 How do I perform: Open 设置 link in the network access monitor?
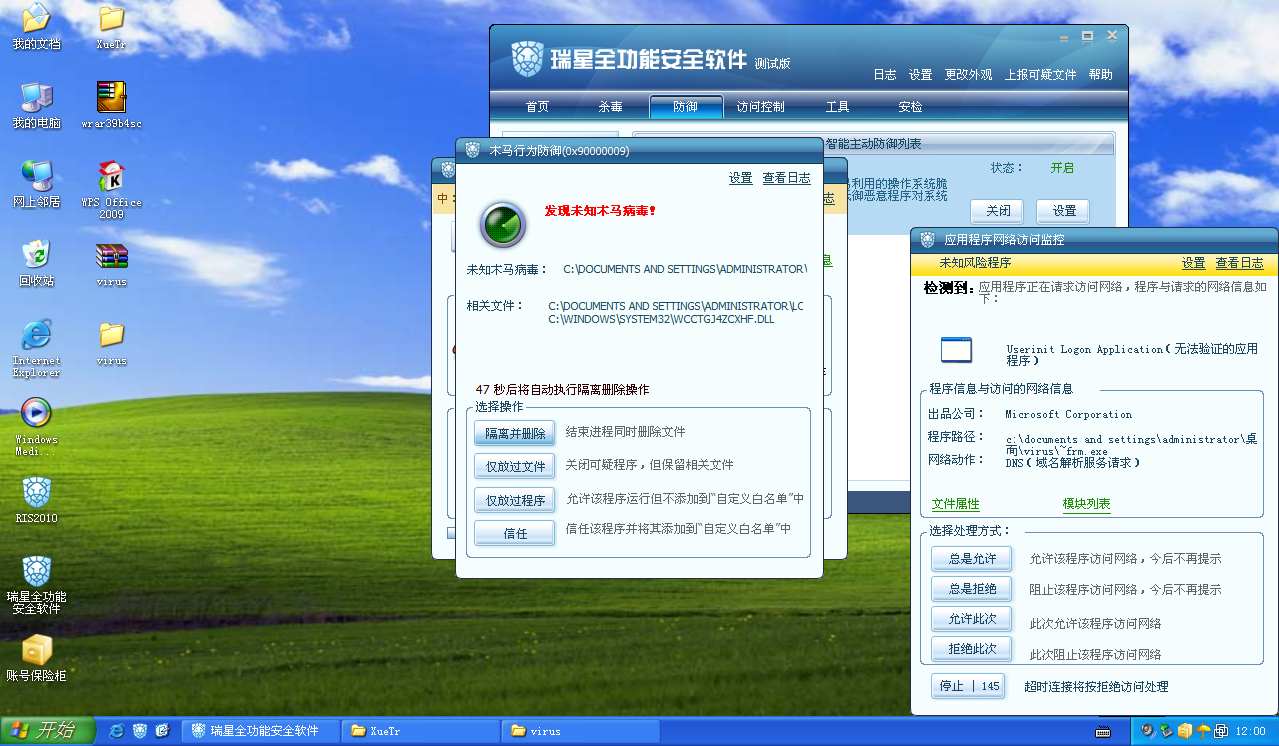(1193, 263)
